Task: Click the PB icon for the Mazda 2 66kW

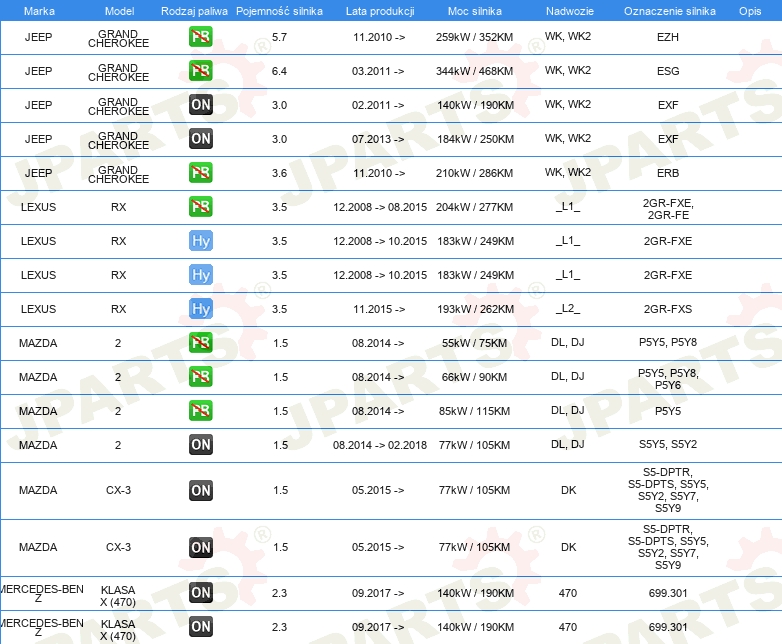Action: point(201,377)
